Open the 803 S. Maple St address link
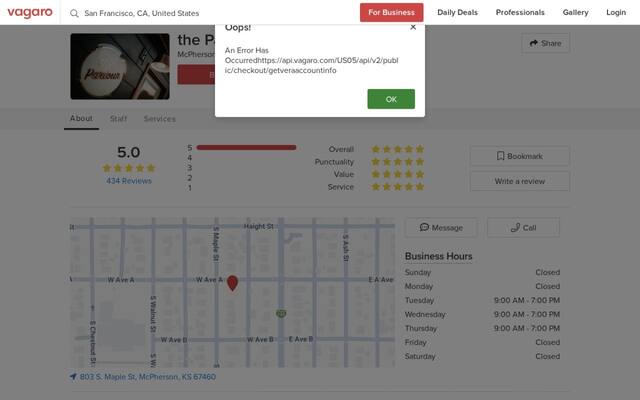 click(x=148, y=376)
